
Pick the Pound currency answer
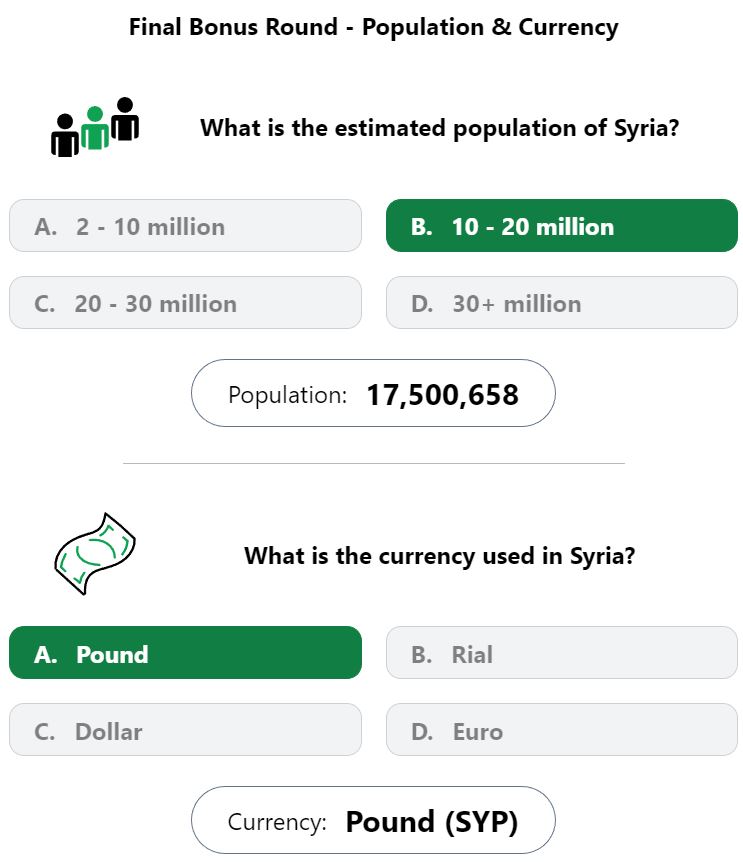coord(185,653)
